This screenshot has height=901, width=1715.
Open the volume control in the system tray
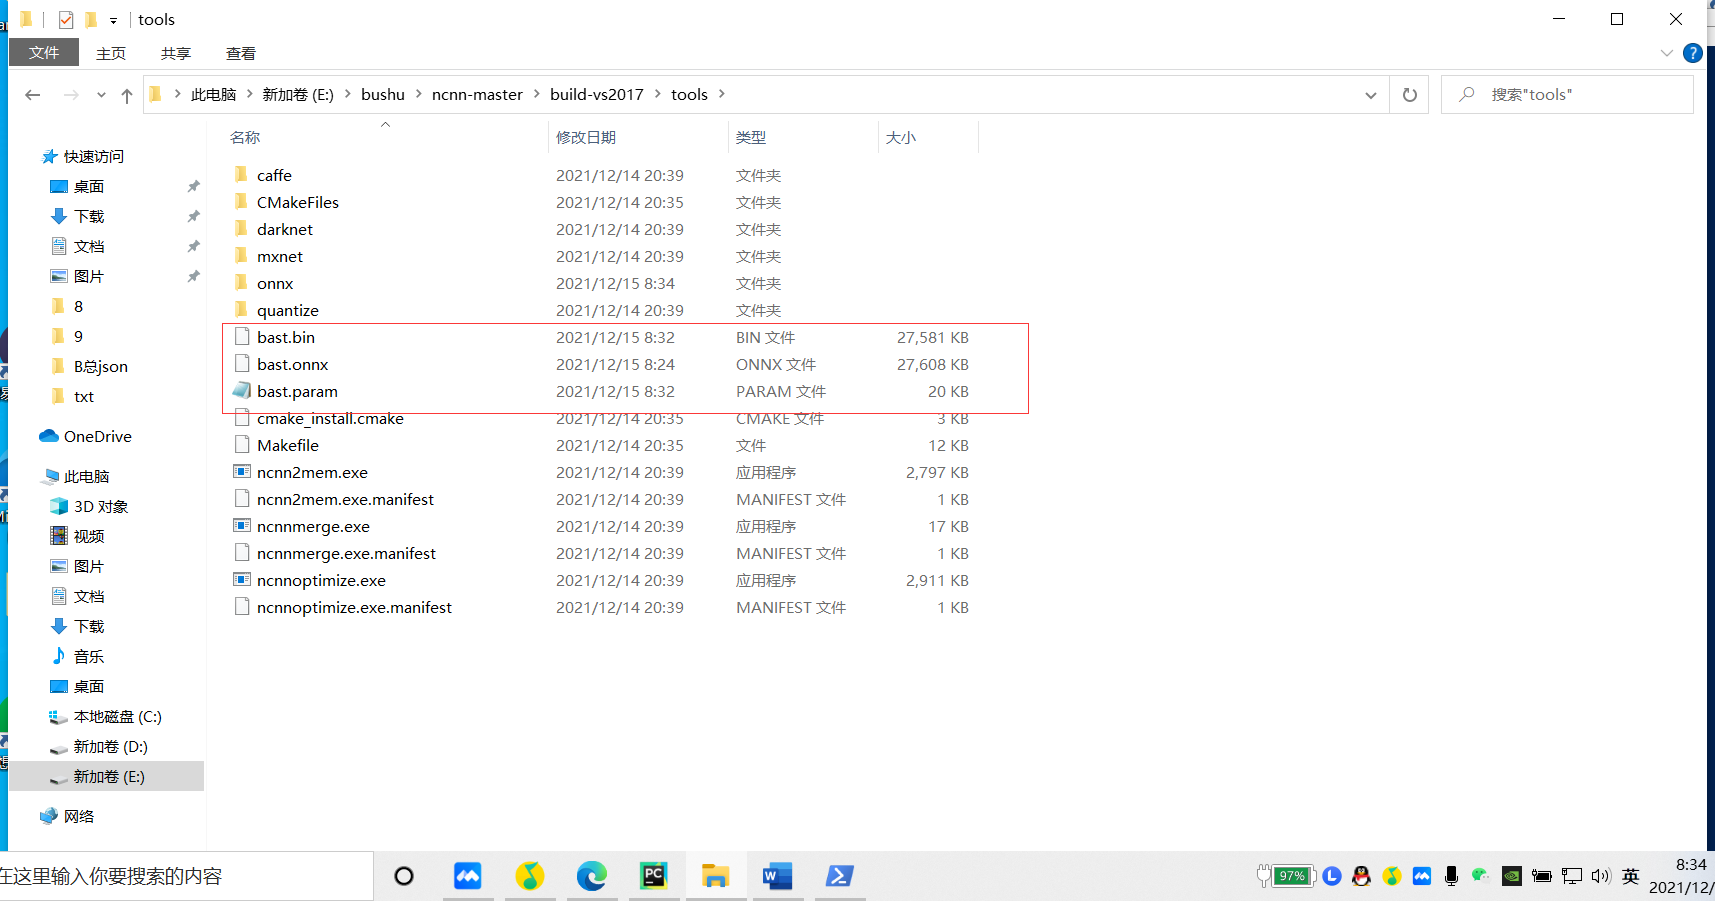pyautogui.click(x=1601, y=875)
